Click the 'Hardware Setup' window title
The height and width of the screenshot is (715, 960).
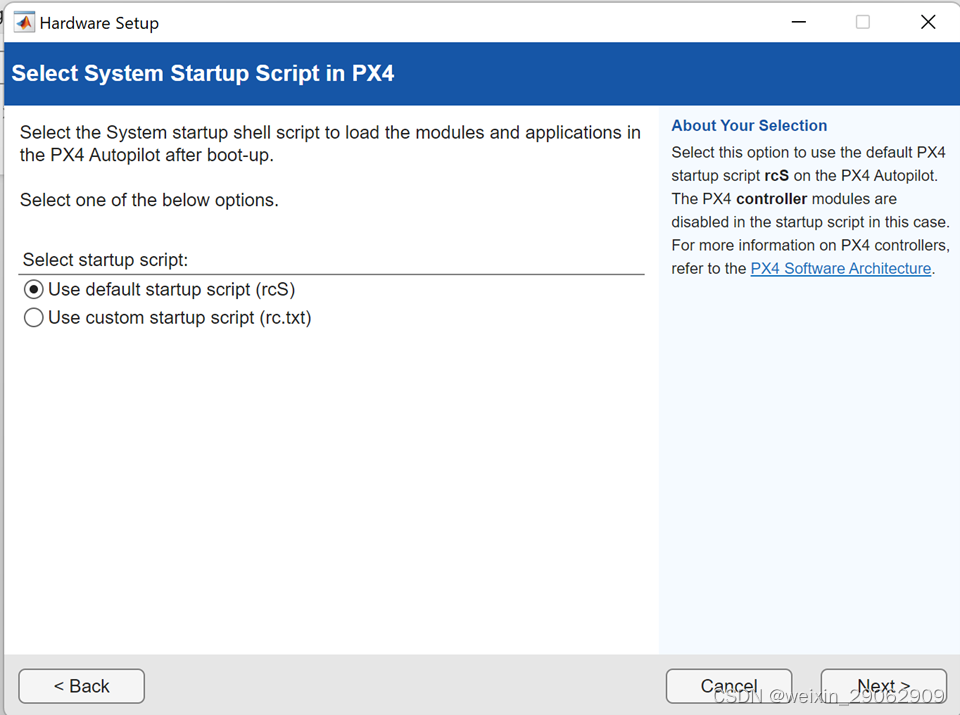[x=99, y=23]
